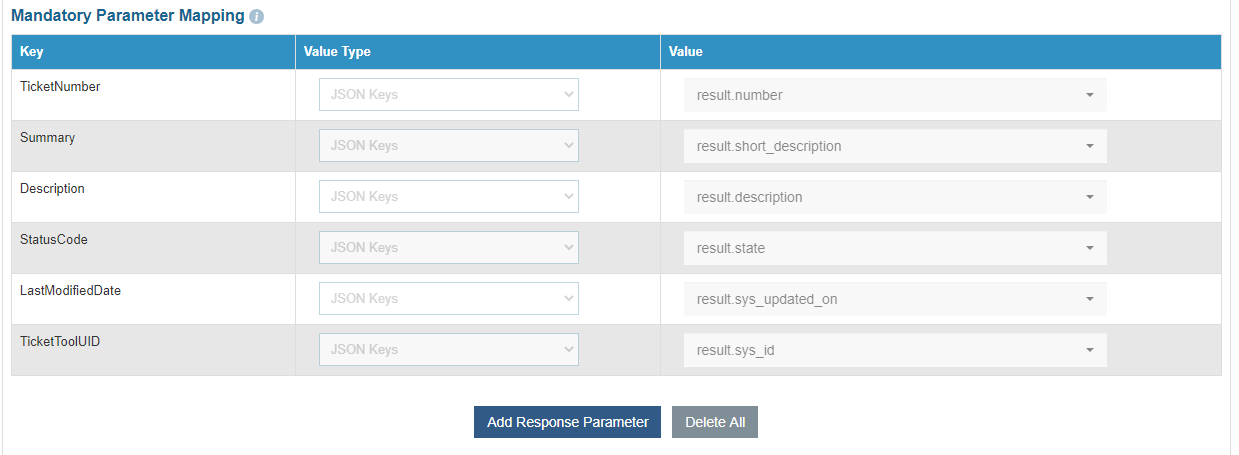The image size is (1239, 455).
Task: Open the Value Type dropdown for Summary
Action: pos(448,146)
